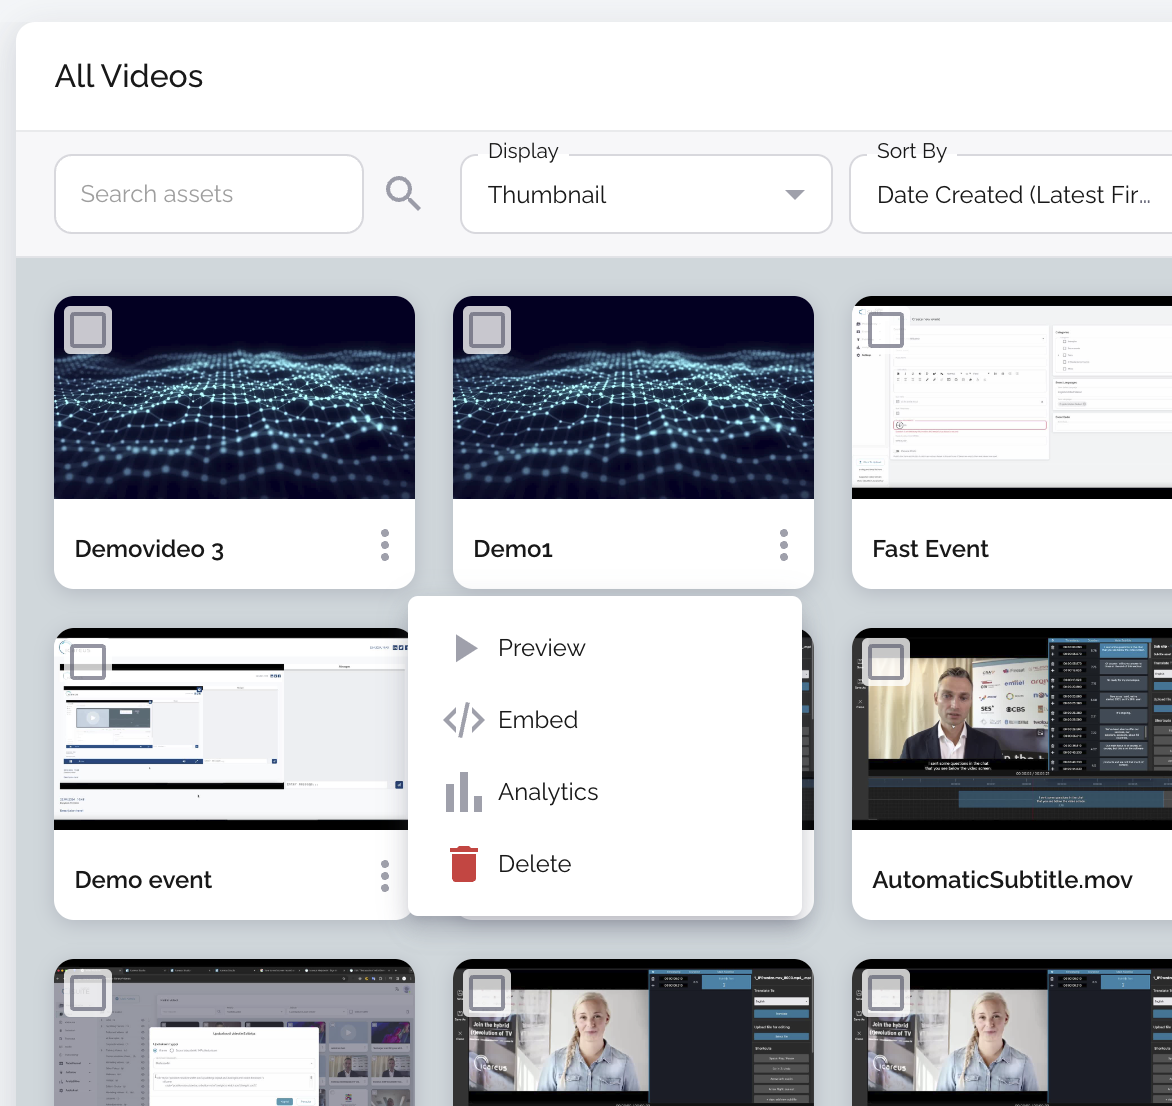Check the Fast Event video checkbox

(x=886, y=330)
